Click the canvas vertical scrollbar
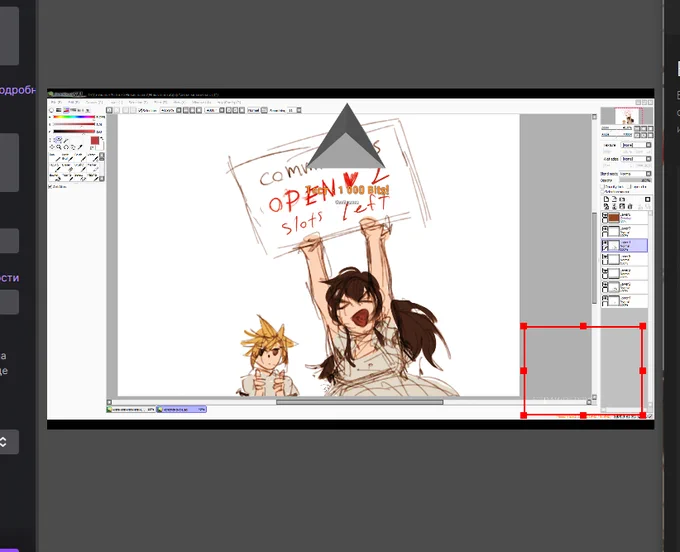 pyautogui.click(x=594, y=257)
